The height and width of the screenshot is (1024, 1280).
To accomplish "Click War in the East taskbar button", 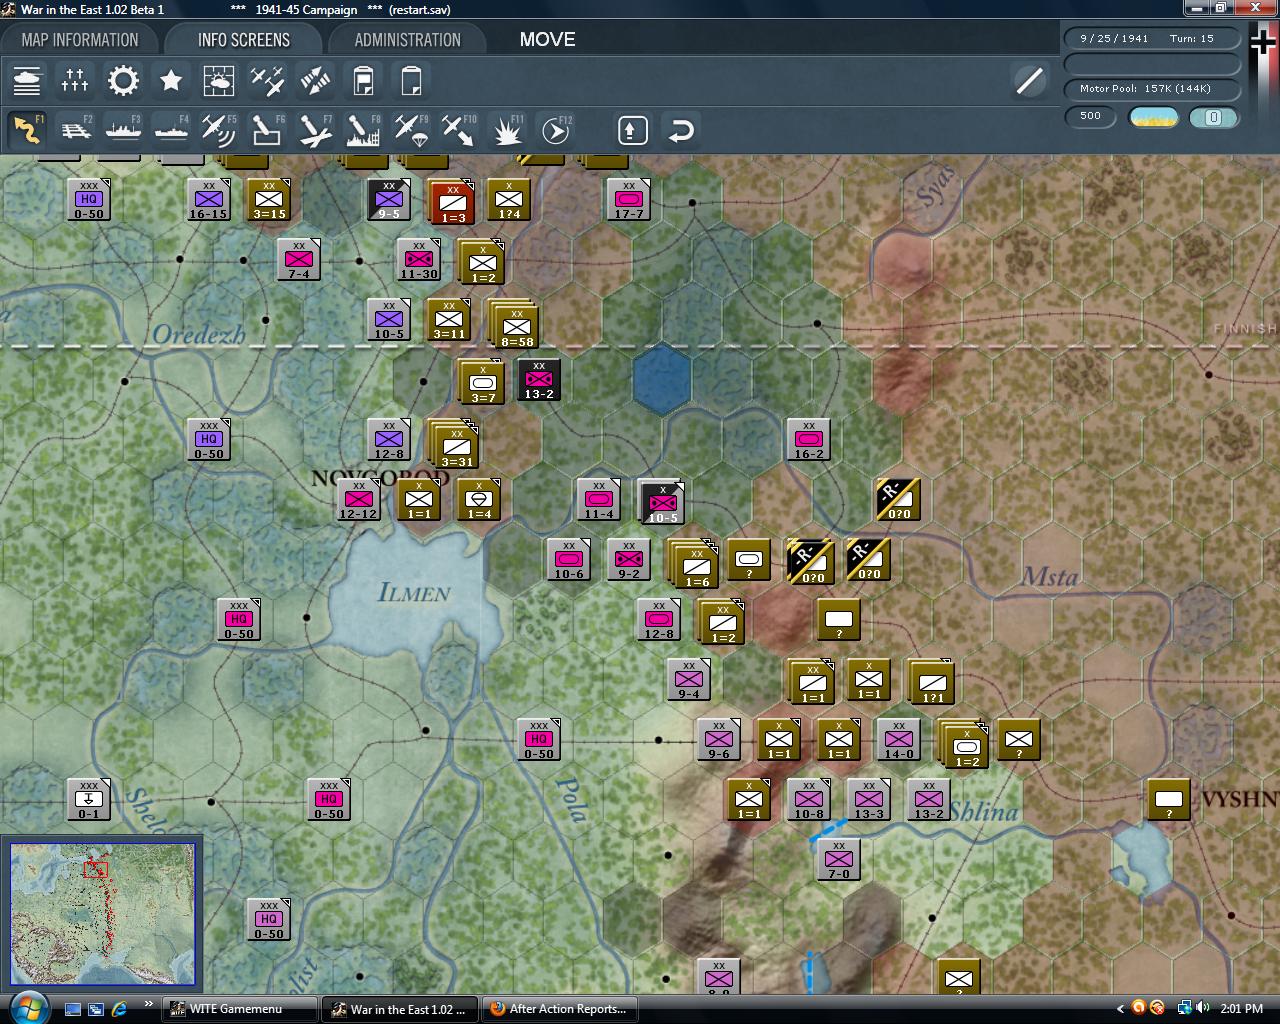I will (x=399, y=1009).
